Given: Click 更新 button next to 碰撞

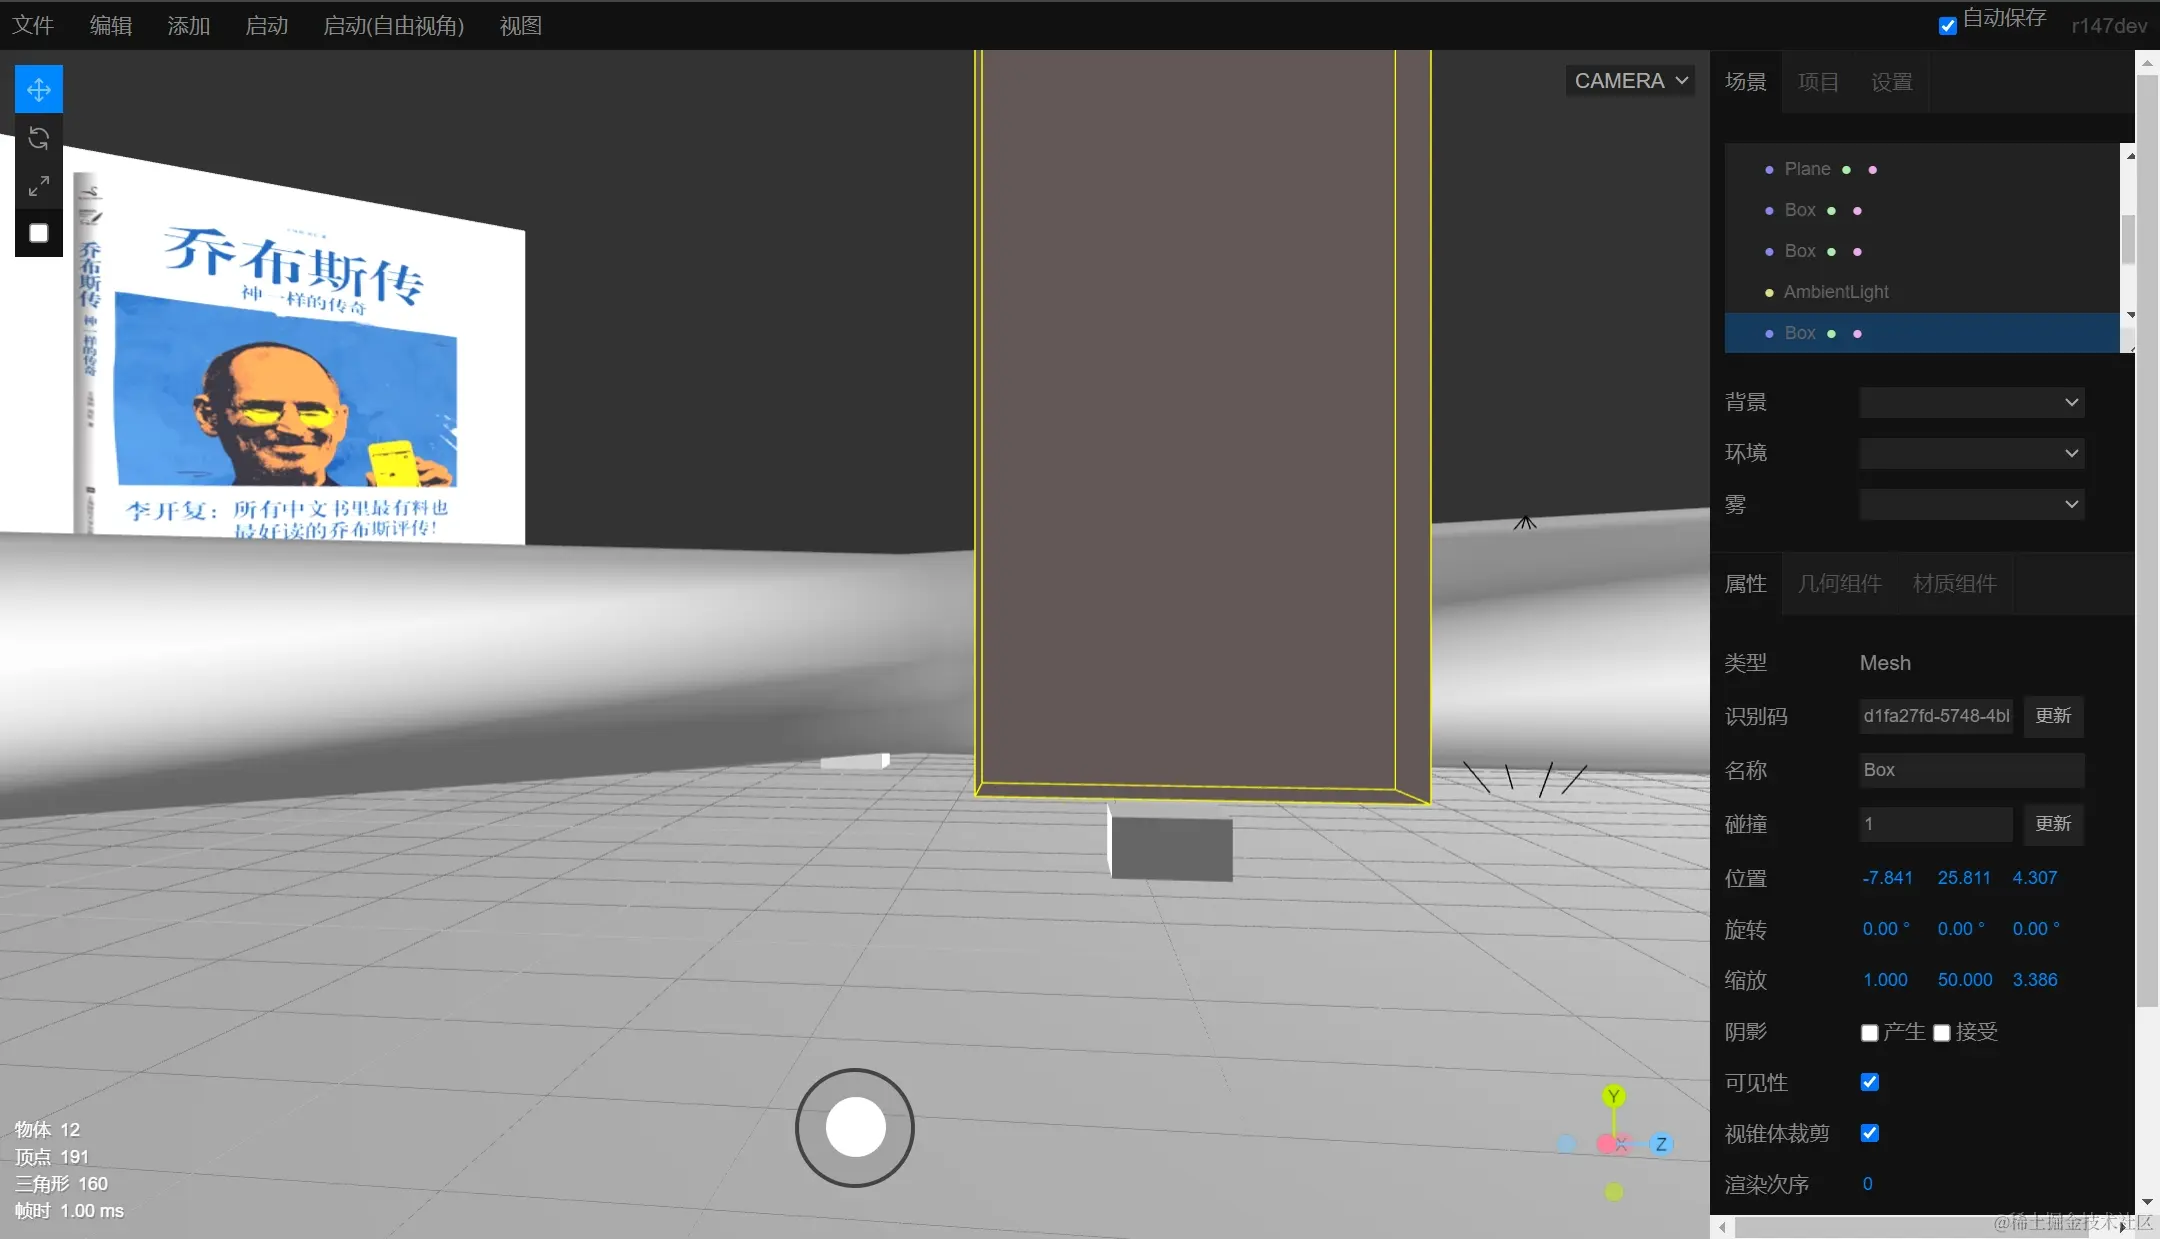Looking at the screenshot, I should 2053,824.
